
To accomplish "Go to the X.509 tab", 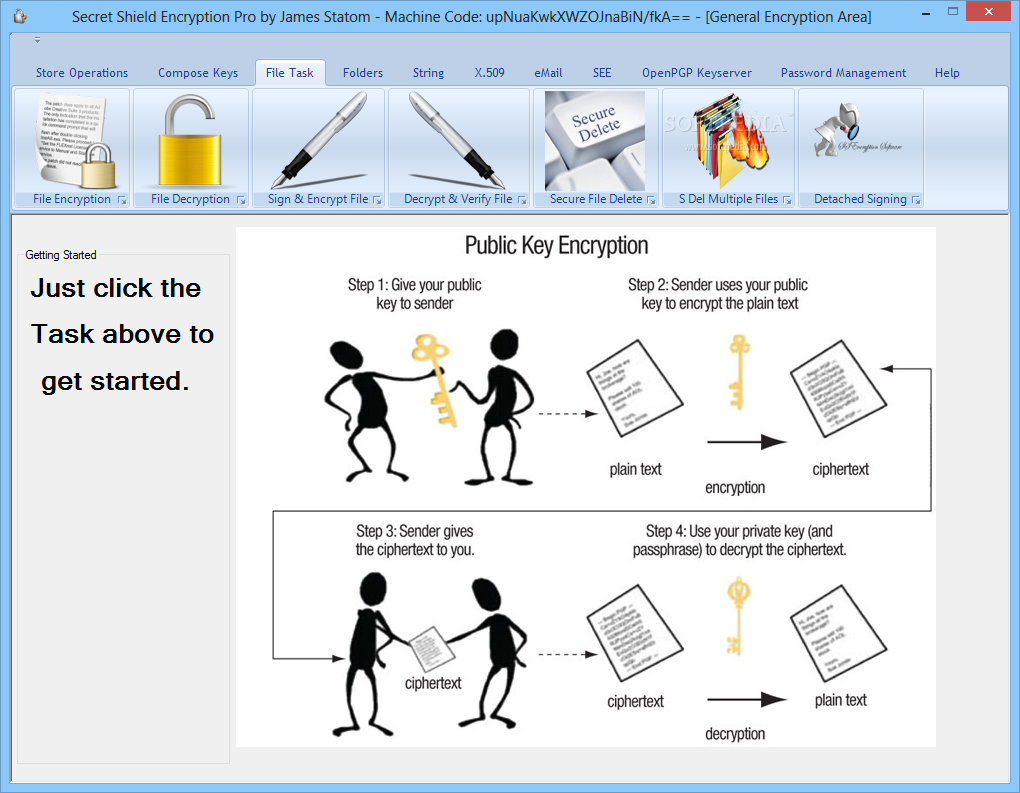I will click(x=489, y=73).
